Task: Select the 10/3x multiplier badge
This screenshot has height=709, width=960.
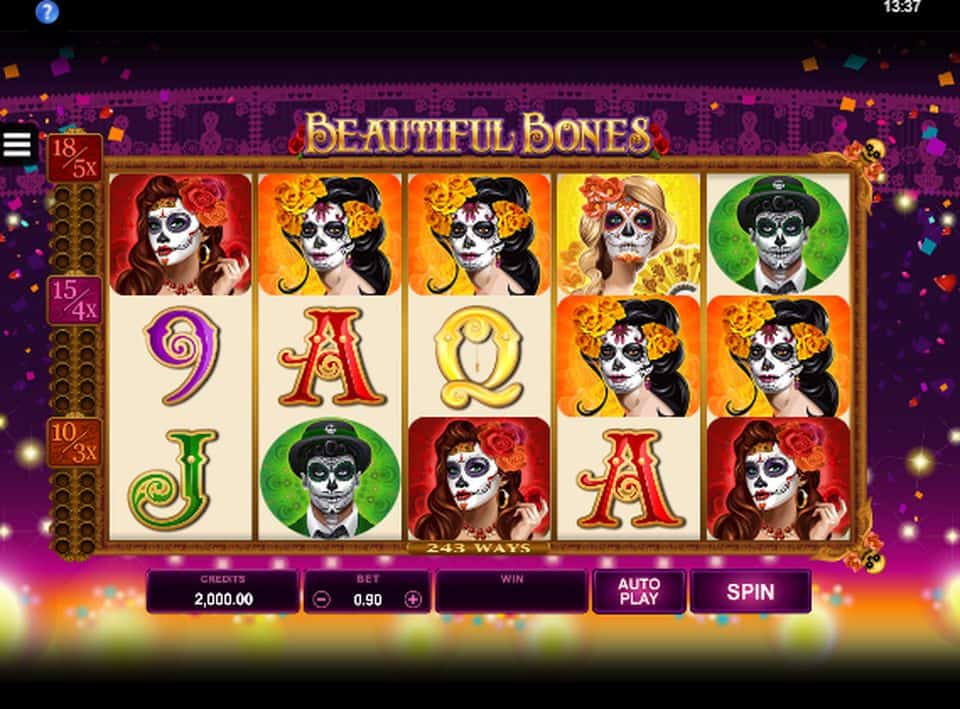Action: pos(75,443)
